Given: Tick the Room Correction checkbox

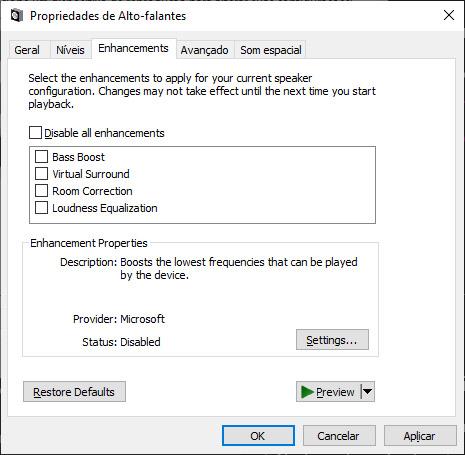Looking at the screenshot, I should click(41, 191).
